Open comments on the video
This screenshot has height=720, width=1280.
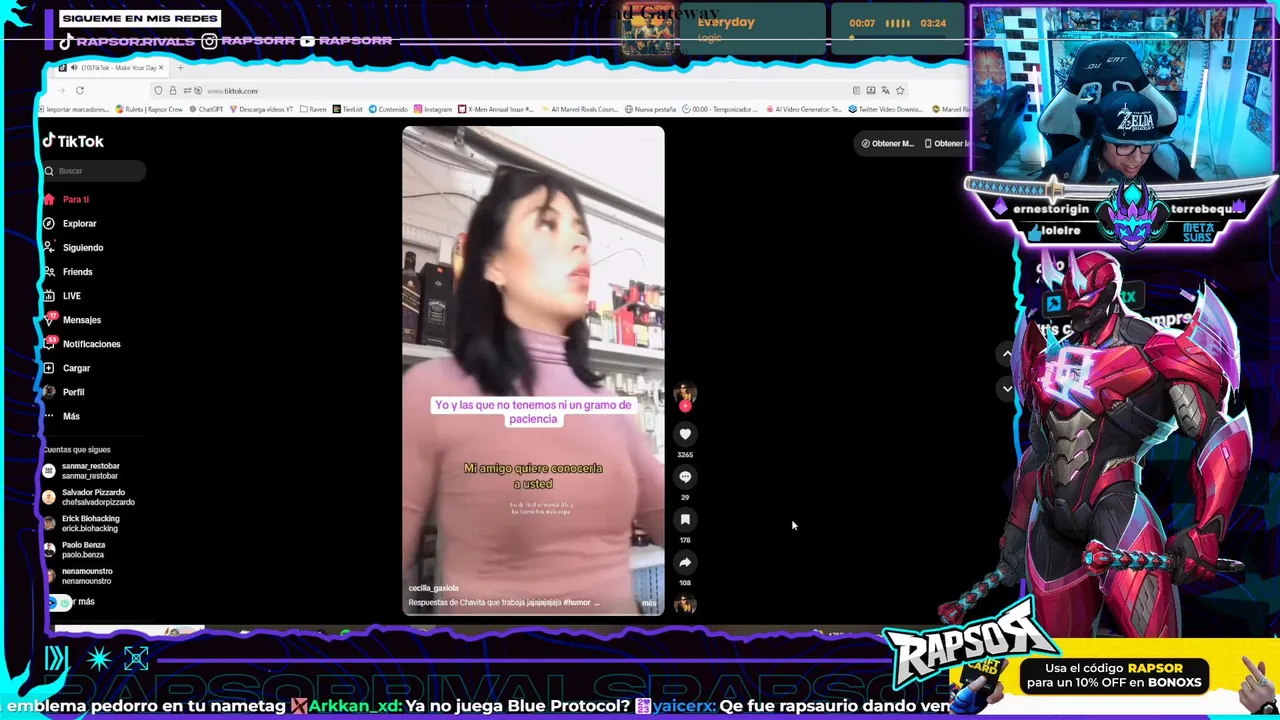click(685, 477)
